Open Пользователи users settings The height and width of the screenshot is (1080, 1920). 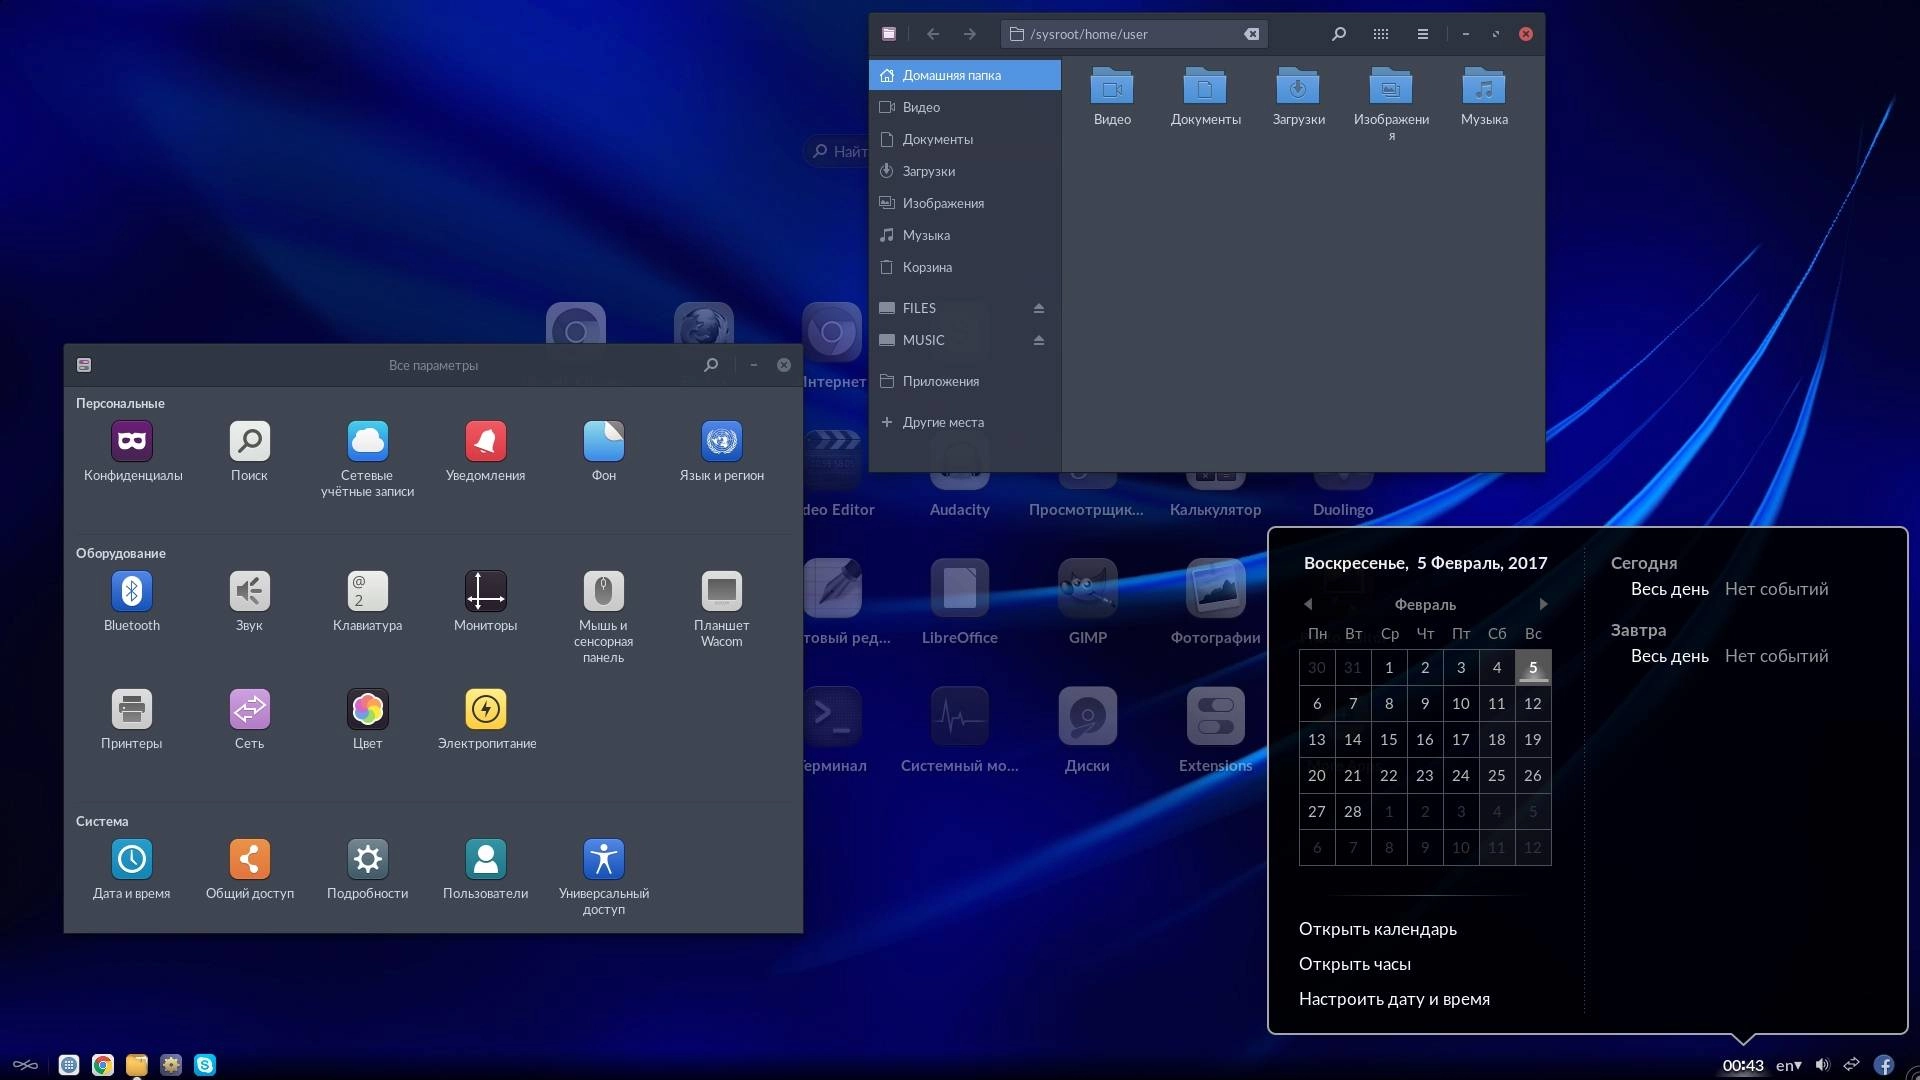point(485,859)
